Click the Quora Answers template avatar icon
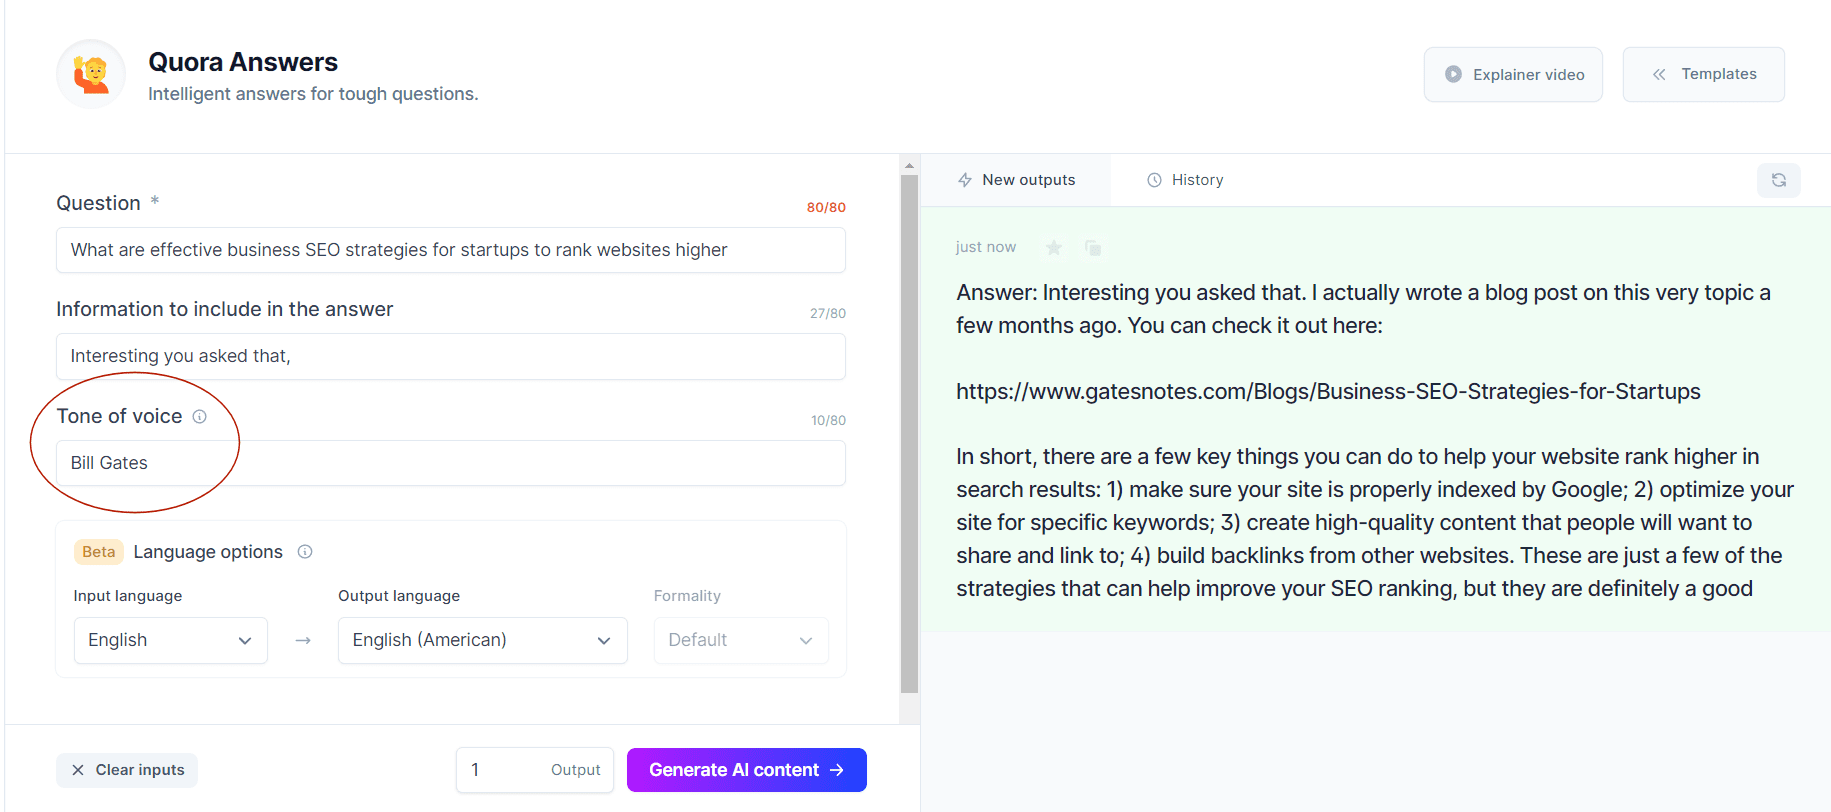The height and width of the screenshot is (812, 1831). 91,74
